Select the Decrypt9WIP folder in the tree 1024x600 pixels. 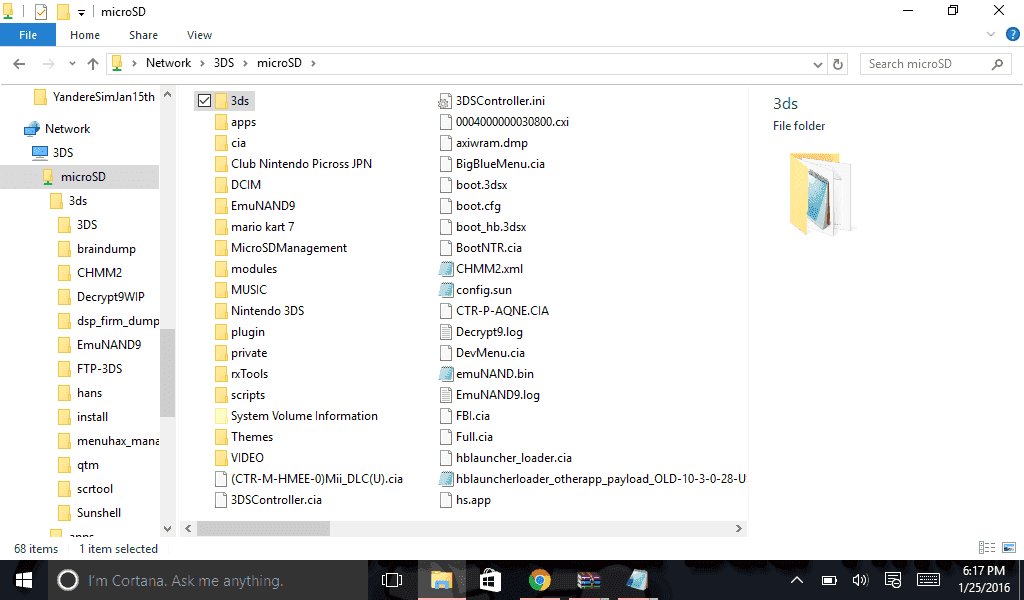click(110, 297)
